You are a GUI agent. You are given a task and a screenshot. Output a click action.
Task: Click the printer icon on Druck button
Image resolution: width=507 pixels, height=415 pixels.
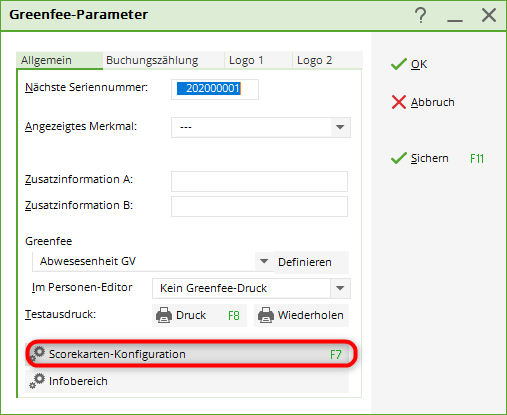pyautogui.click(x=164, y=315)
